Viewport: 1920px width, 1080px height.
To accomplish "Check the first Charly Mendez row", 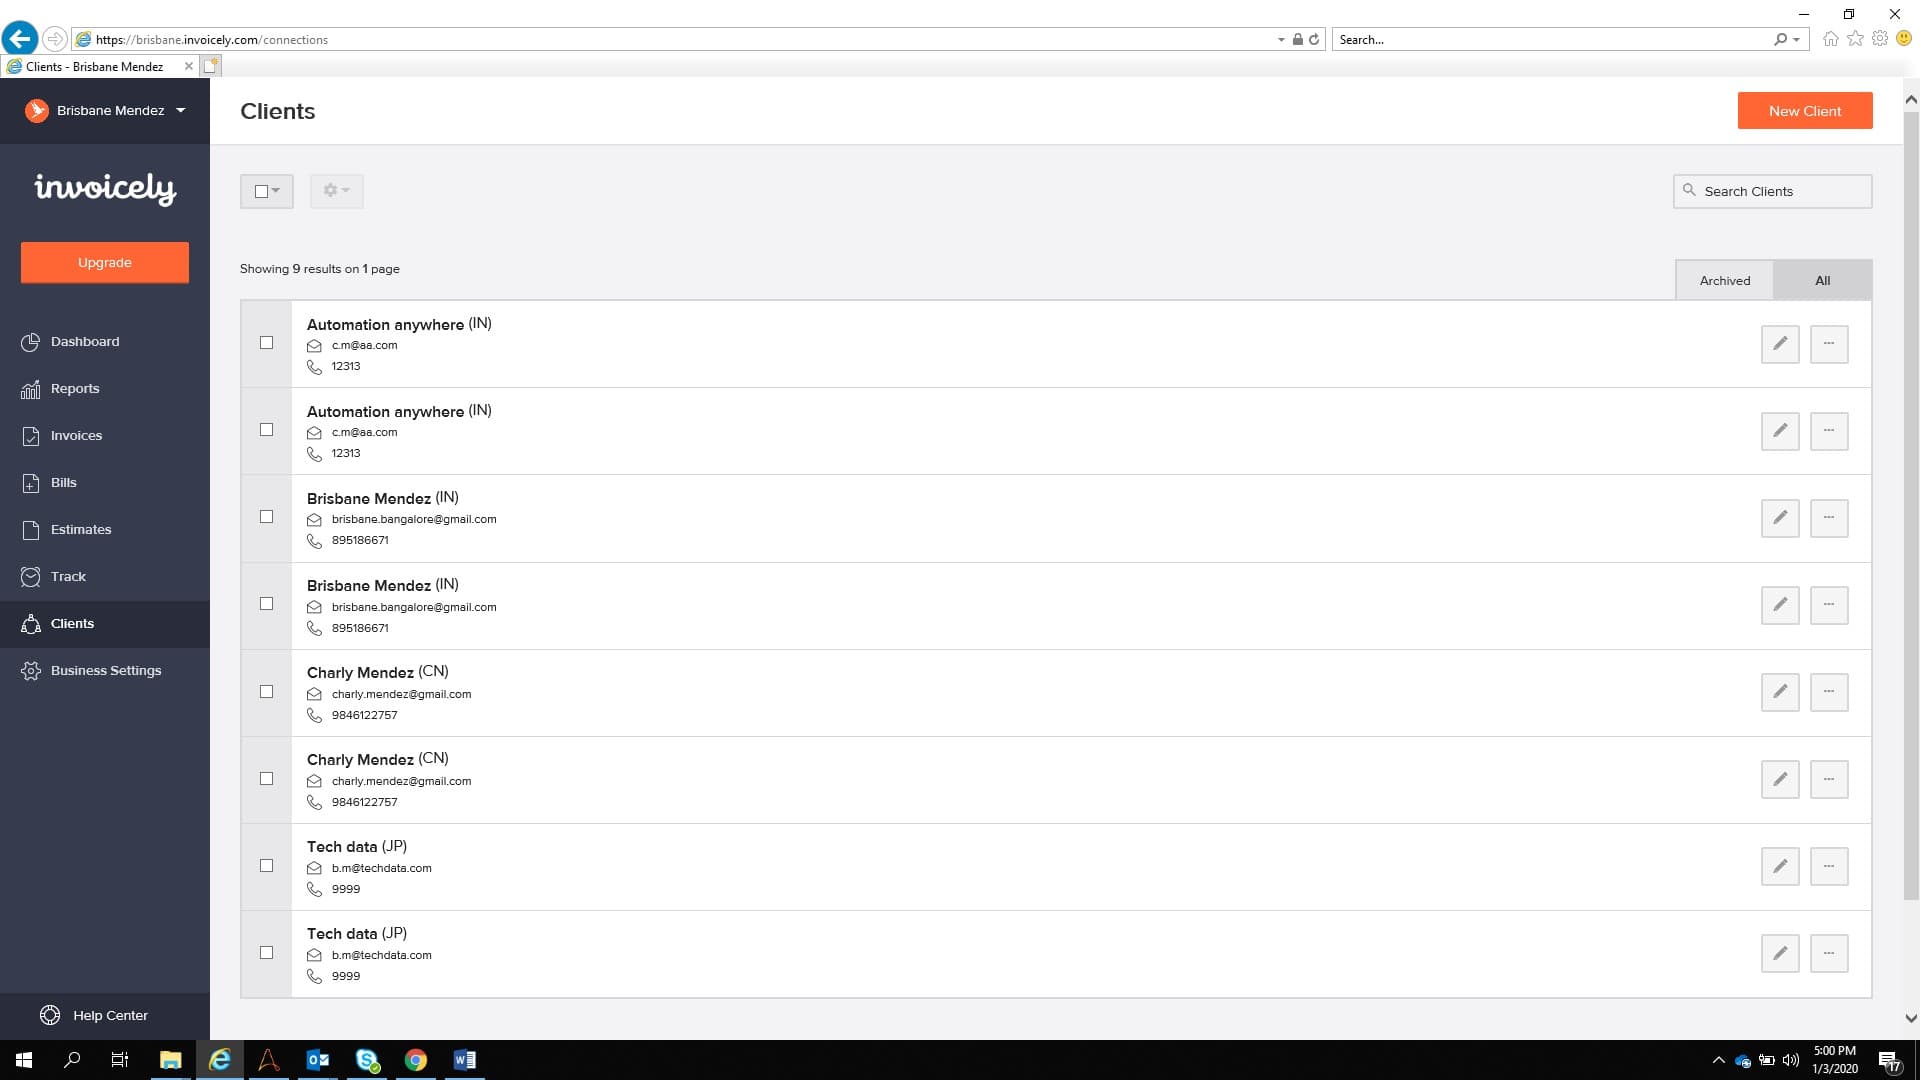I will point(266,692).
